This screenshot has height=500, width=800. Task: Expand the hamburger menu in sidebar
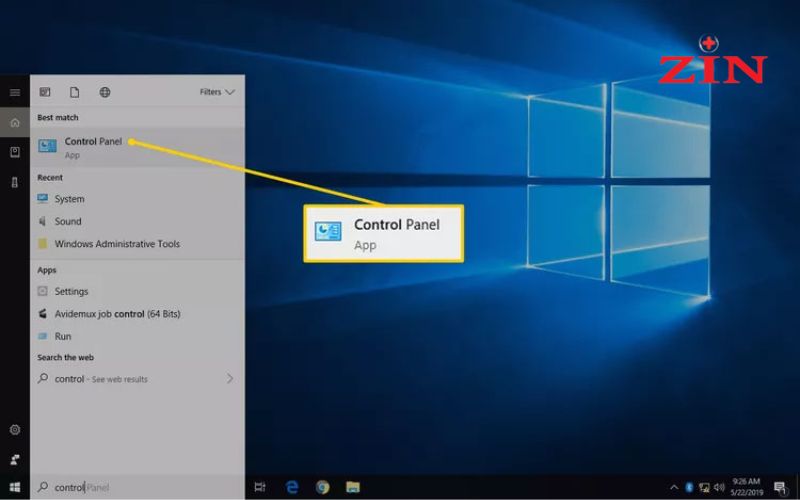coord(15,92)
